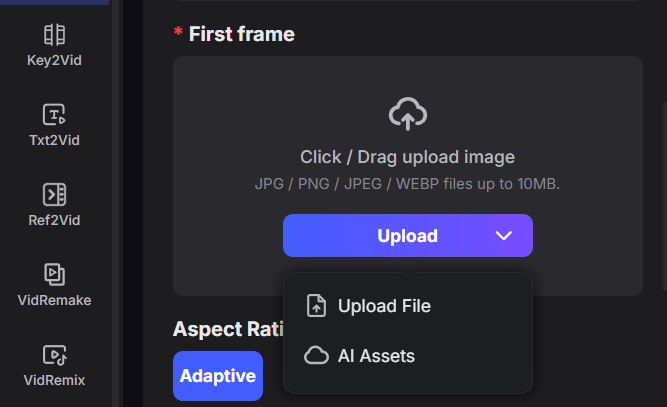Screen dimensions: 667x407
Task: Open Ref2Vid by its text label
Action: [x=54, y=220]
